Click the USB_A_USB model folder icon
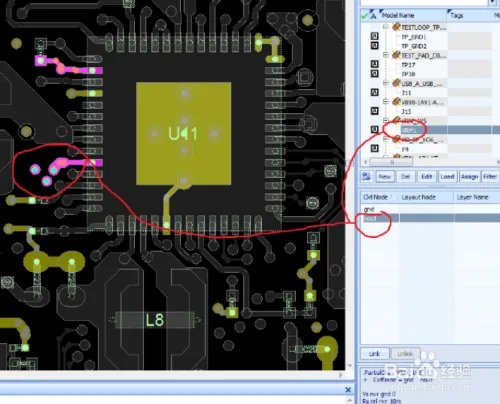Screen dimensions: 500x404 pos(396,83)
